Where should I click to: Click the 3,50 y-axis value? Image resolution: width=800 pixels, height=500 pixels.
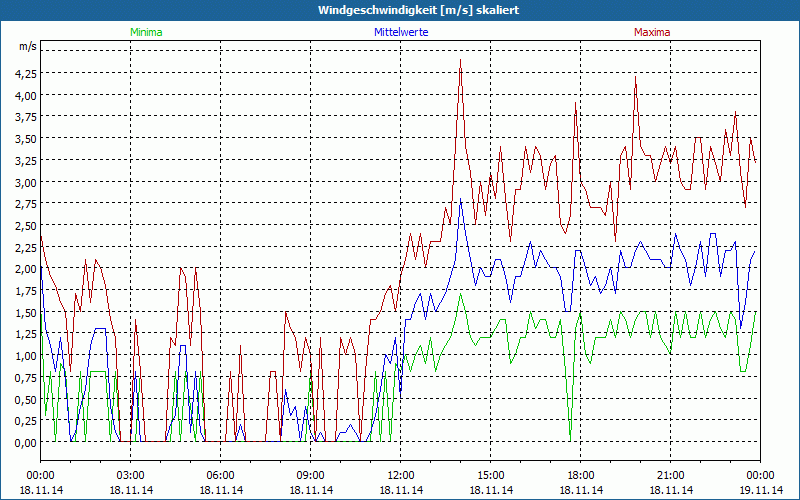coord(26,139)
